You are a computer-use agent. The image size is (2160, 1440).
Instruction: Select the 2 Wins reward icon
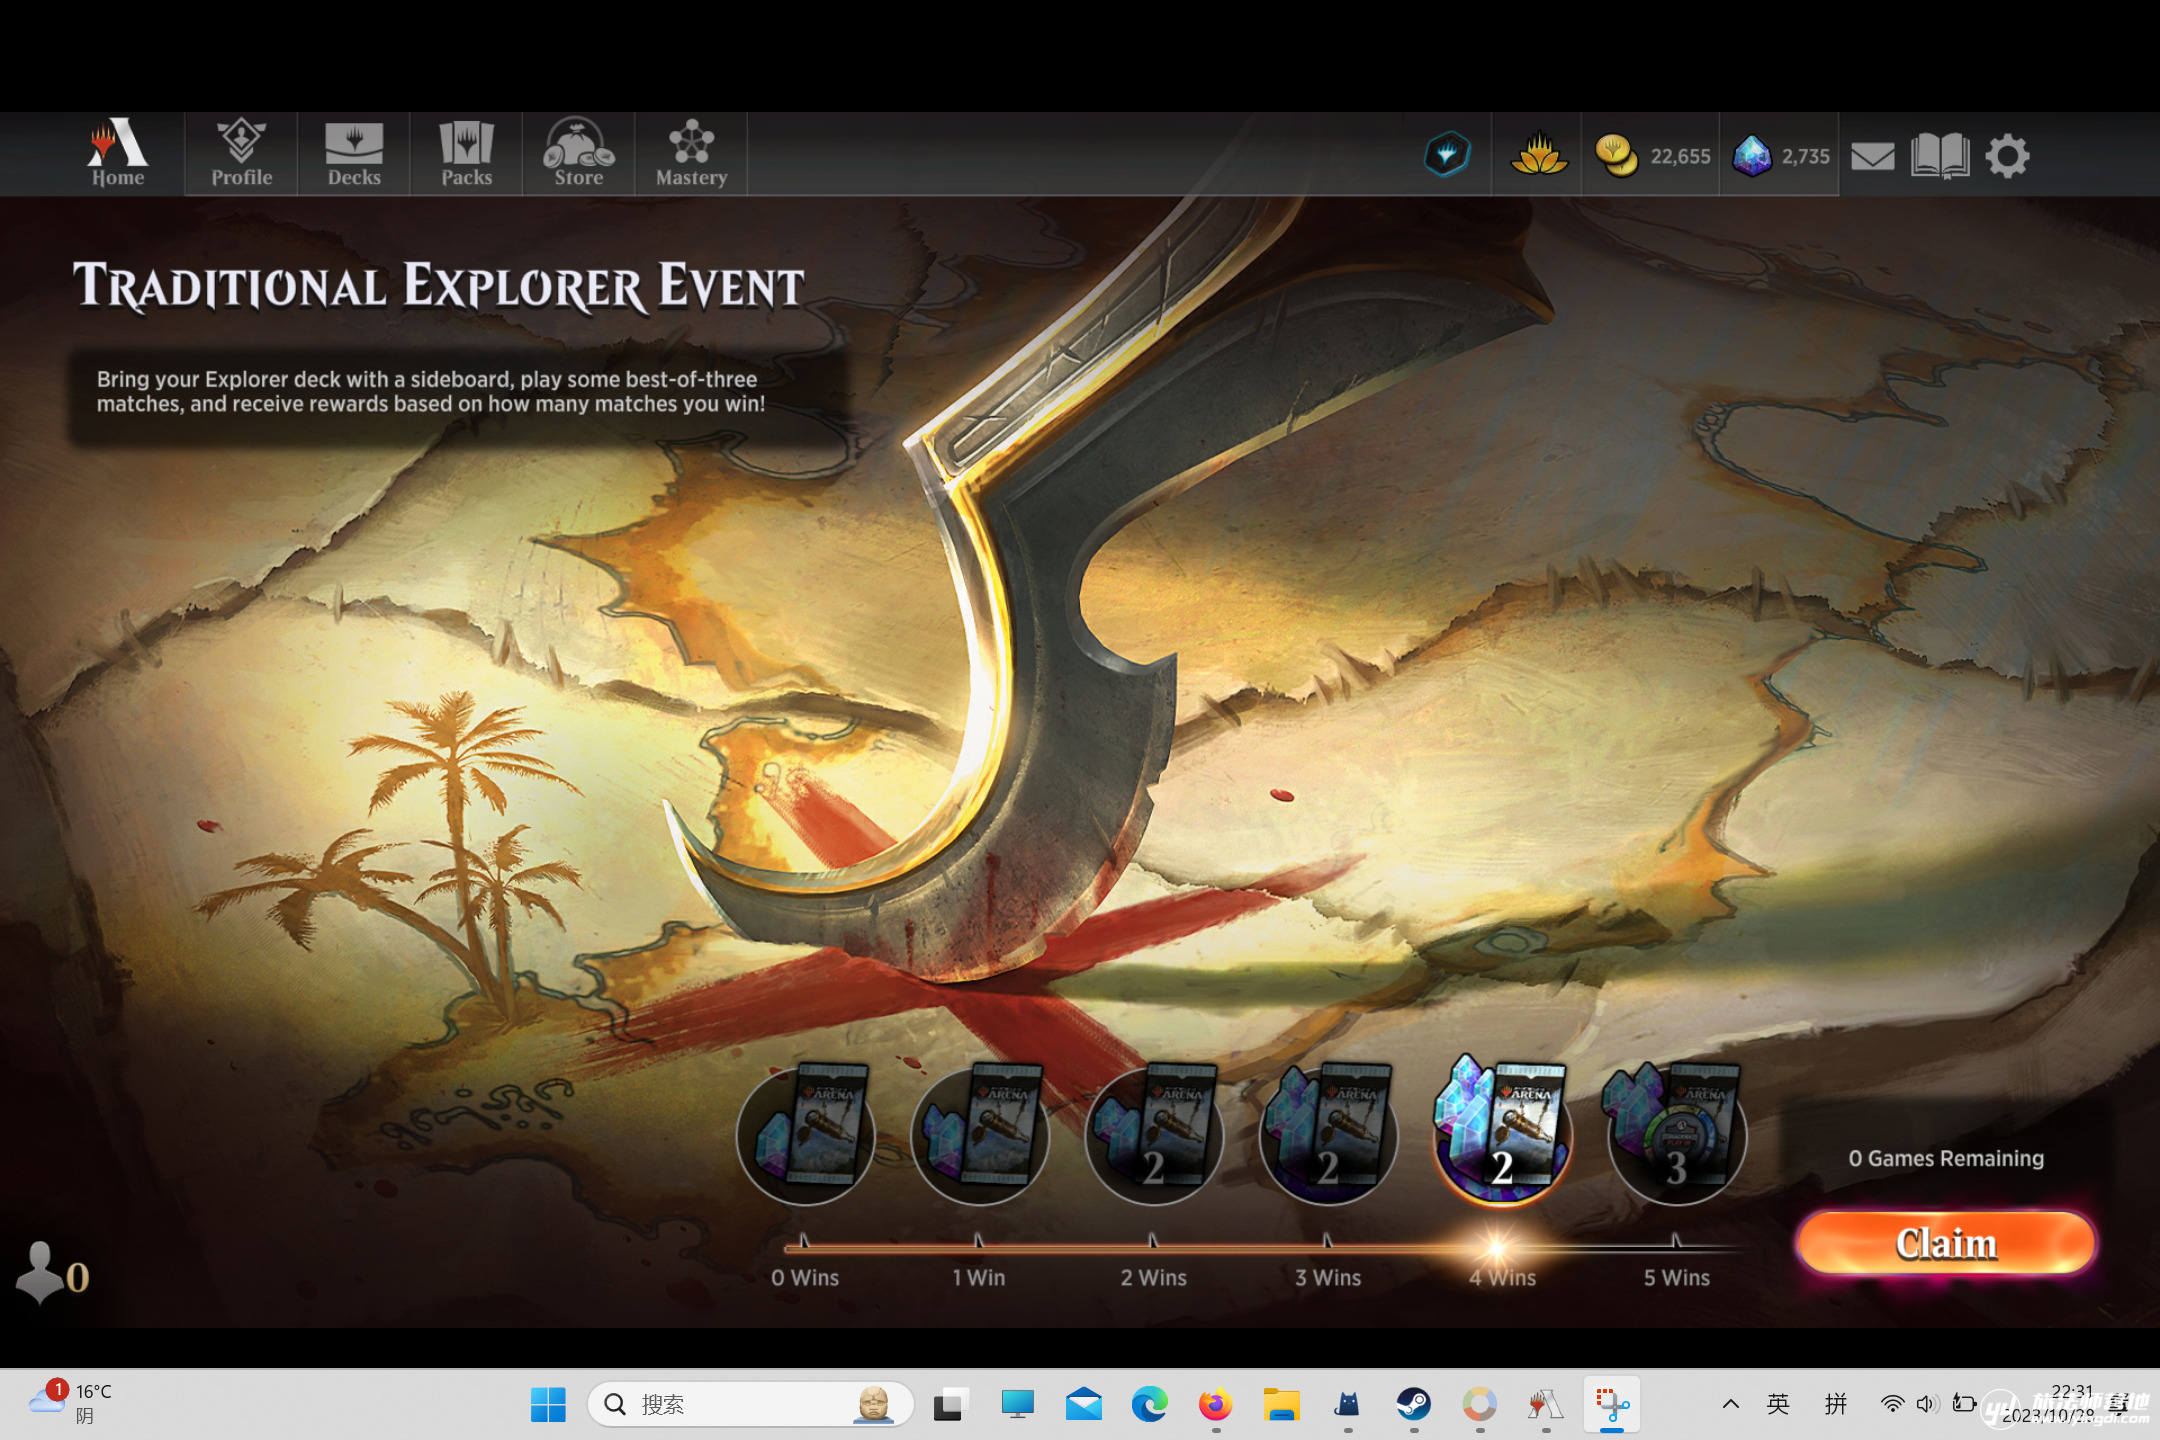click(x=1154, y=1134)
